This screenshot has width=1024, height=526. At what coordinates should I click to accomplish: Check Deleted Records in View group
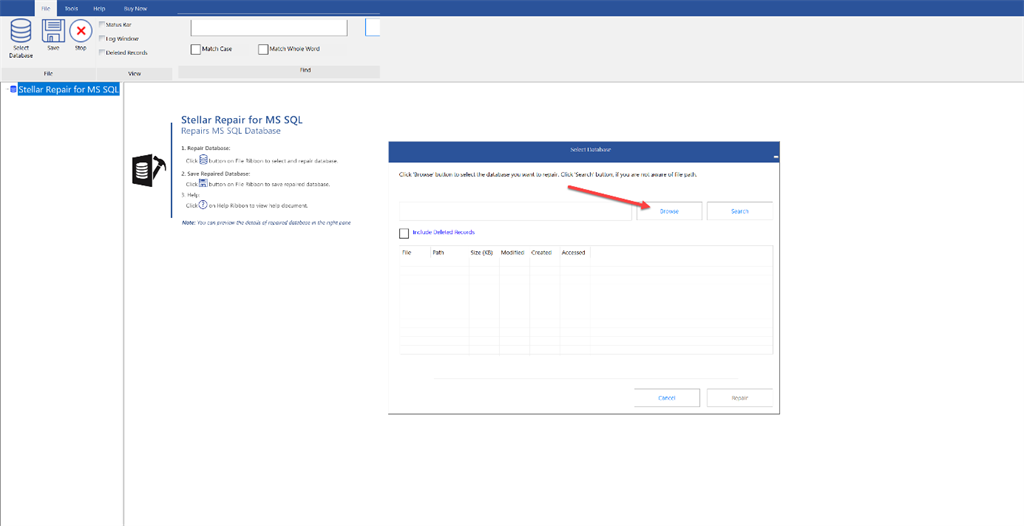(x=101, y=52)
